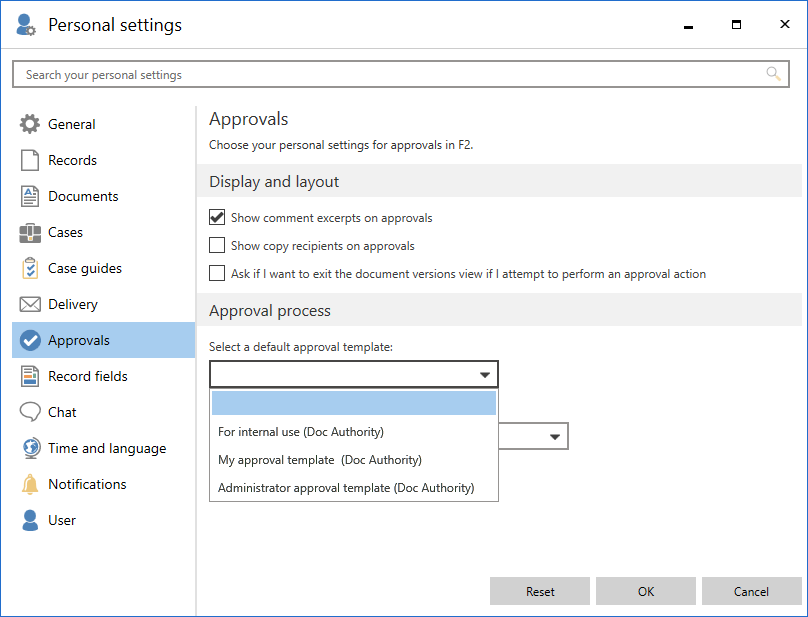This screenshot has height=617, width=808.
Task: Open the Record fields section
Action: pyautogui.click(x=87, y=377)
